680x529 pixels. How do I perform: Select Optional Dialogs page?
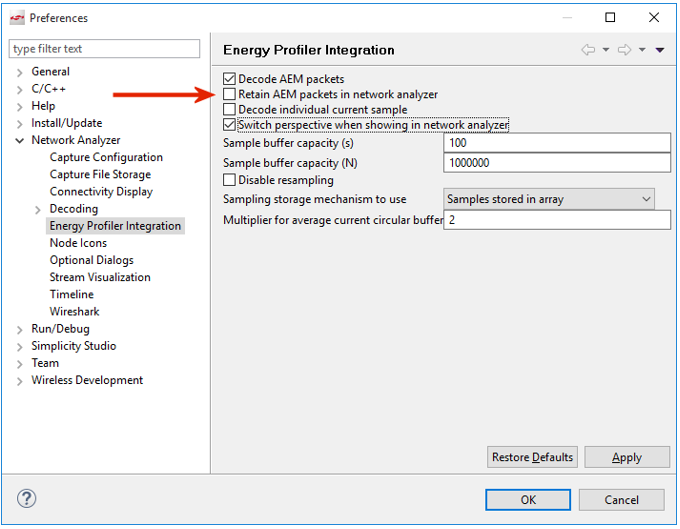coord(92,260)
